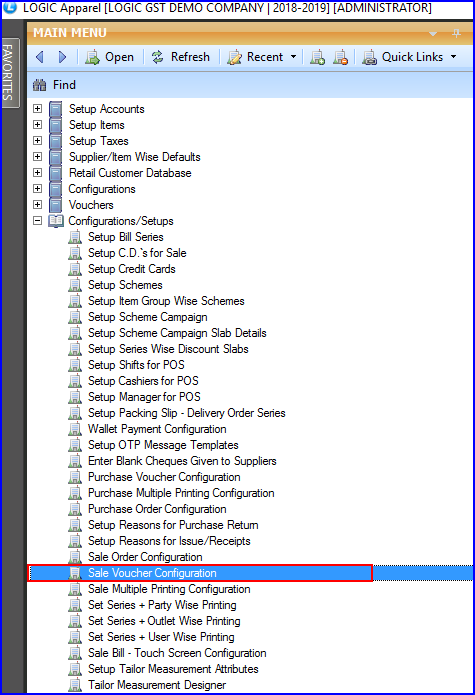Open Setup Manager for POS
This screenshot has height=695, width=475.
point(144,397)
